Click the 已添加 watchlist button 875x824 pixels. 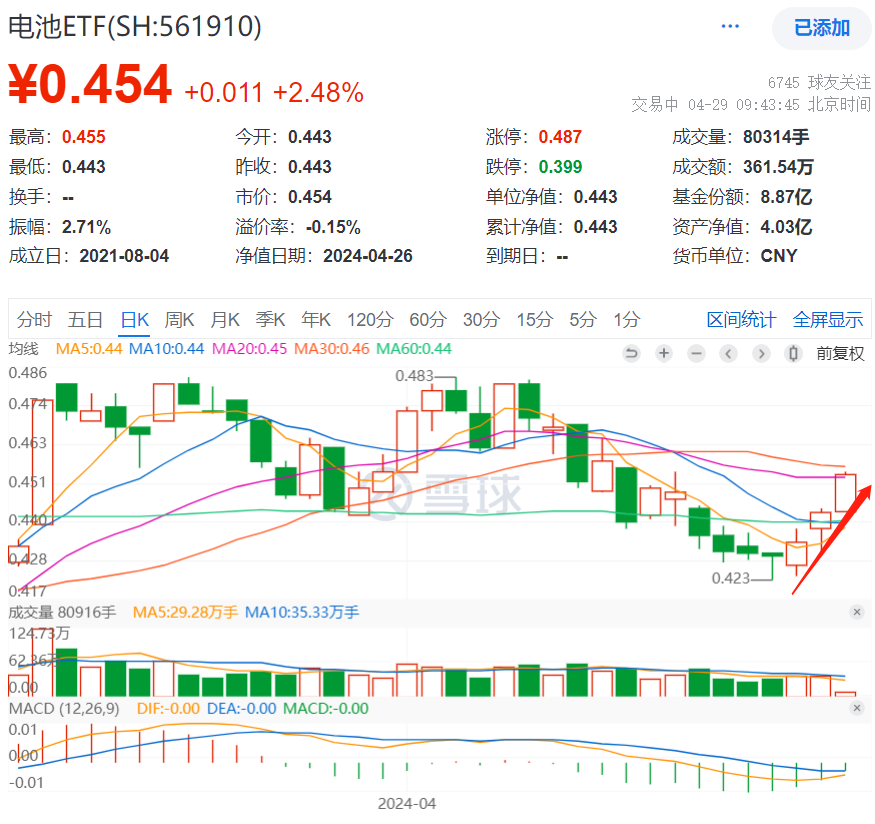click(820, 28)
